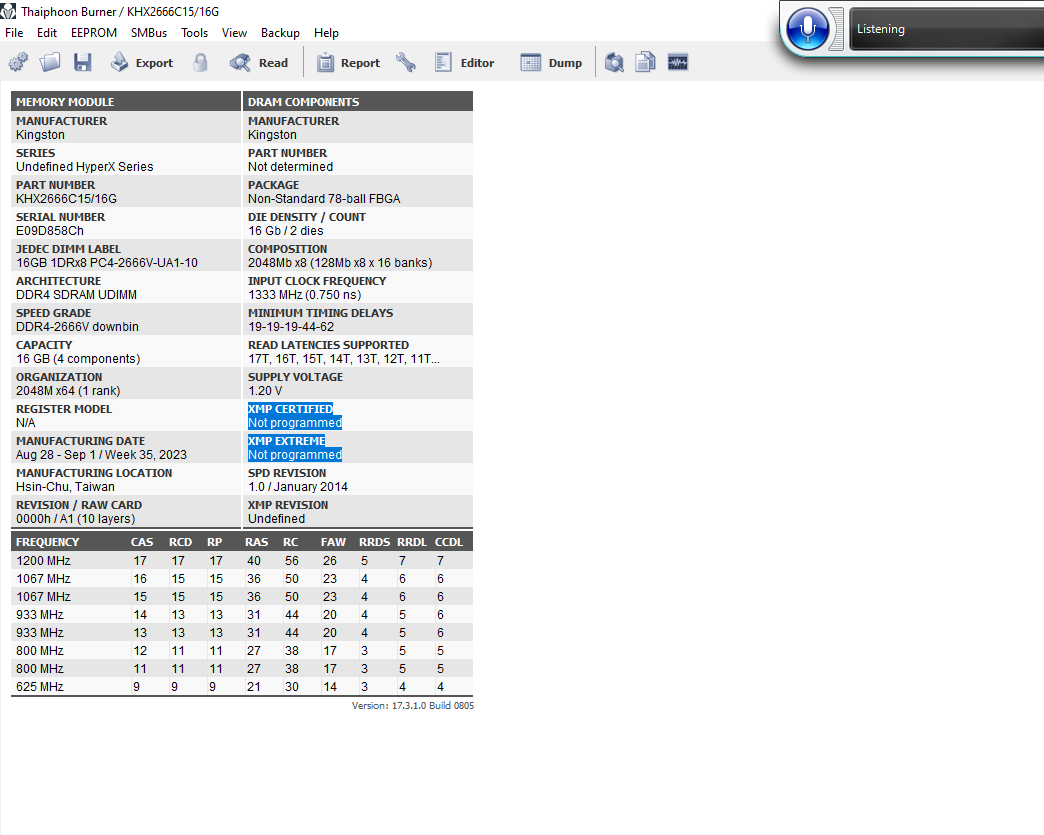Click the 1200 MHz frequency row
This screenshot has width=1044, height=835.
(x=242, y=561)
